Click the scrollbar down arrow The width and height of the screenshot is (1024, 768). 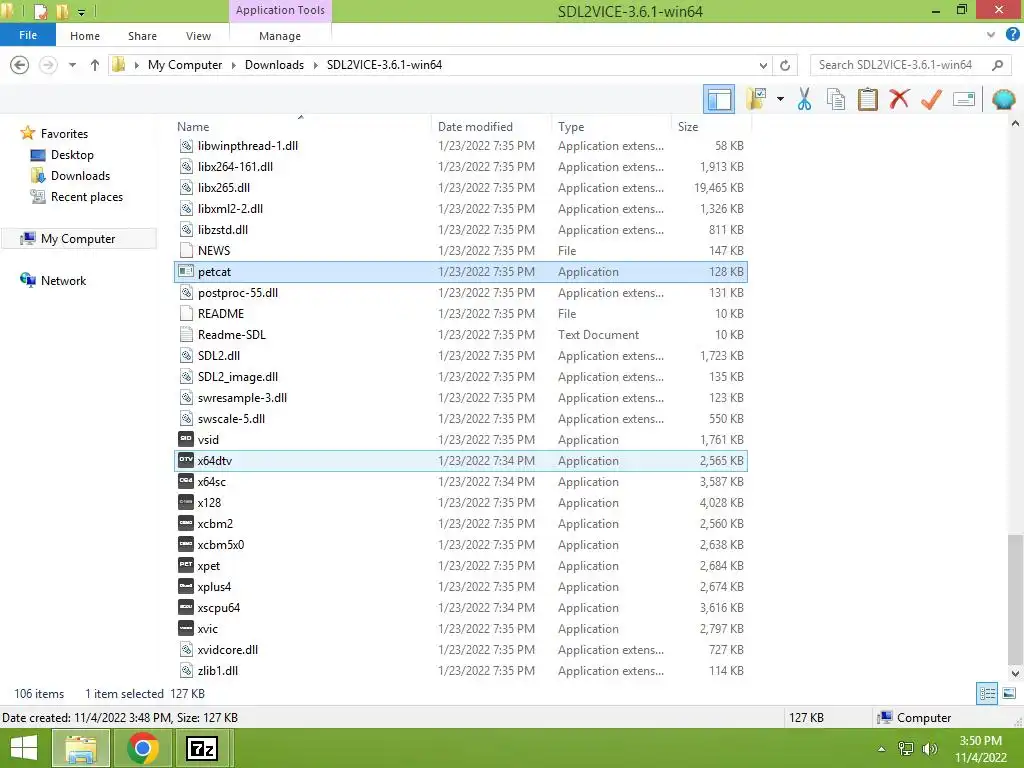[1015, 673]
